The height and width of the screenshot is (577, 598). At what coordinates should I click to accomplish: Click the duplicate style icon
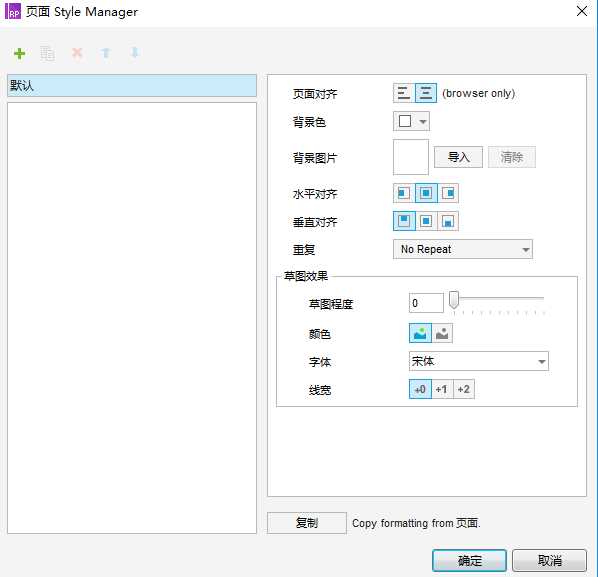click(48, 53)
